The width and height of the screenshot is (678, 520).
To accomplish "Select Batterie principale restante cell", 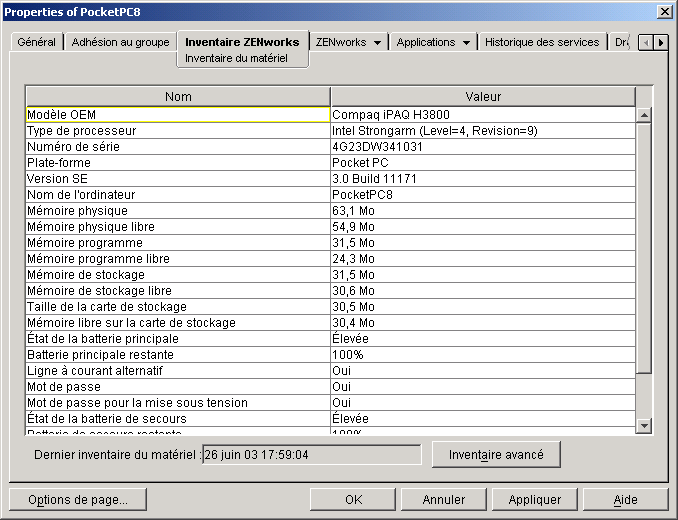I will [x=178, y=354].
